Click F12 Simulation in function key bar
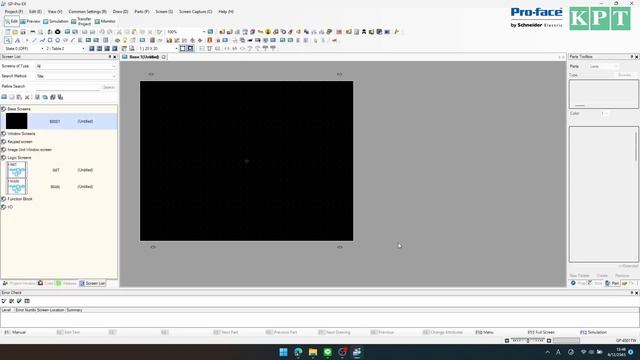This screenshot has width=640, height=360. coord(593,332)
